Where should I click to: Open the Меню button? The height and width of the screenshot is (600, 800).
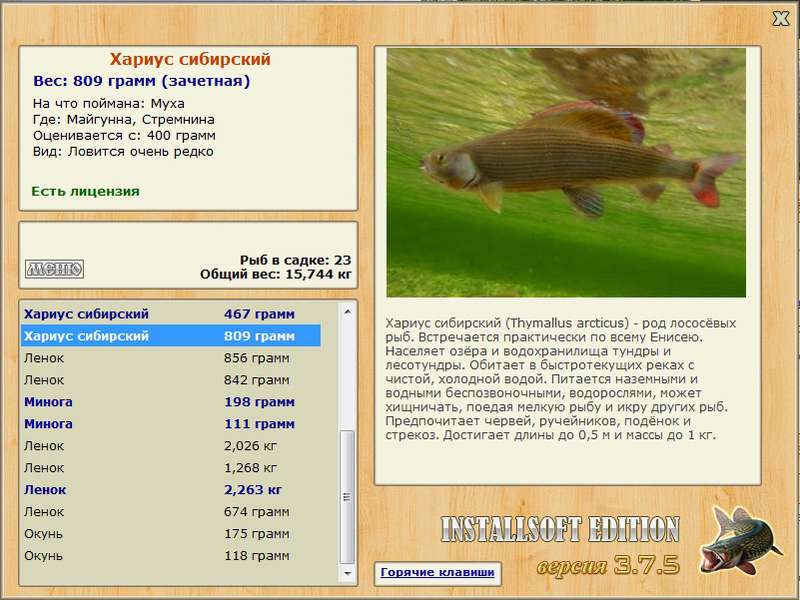(x=54, y=269)
